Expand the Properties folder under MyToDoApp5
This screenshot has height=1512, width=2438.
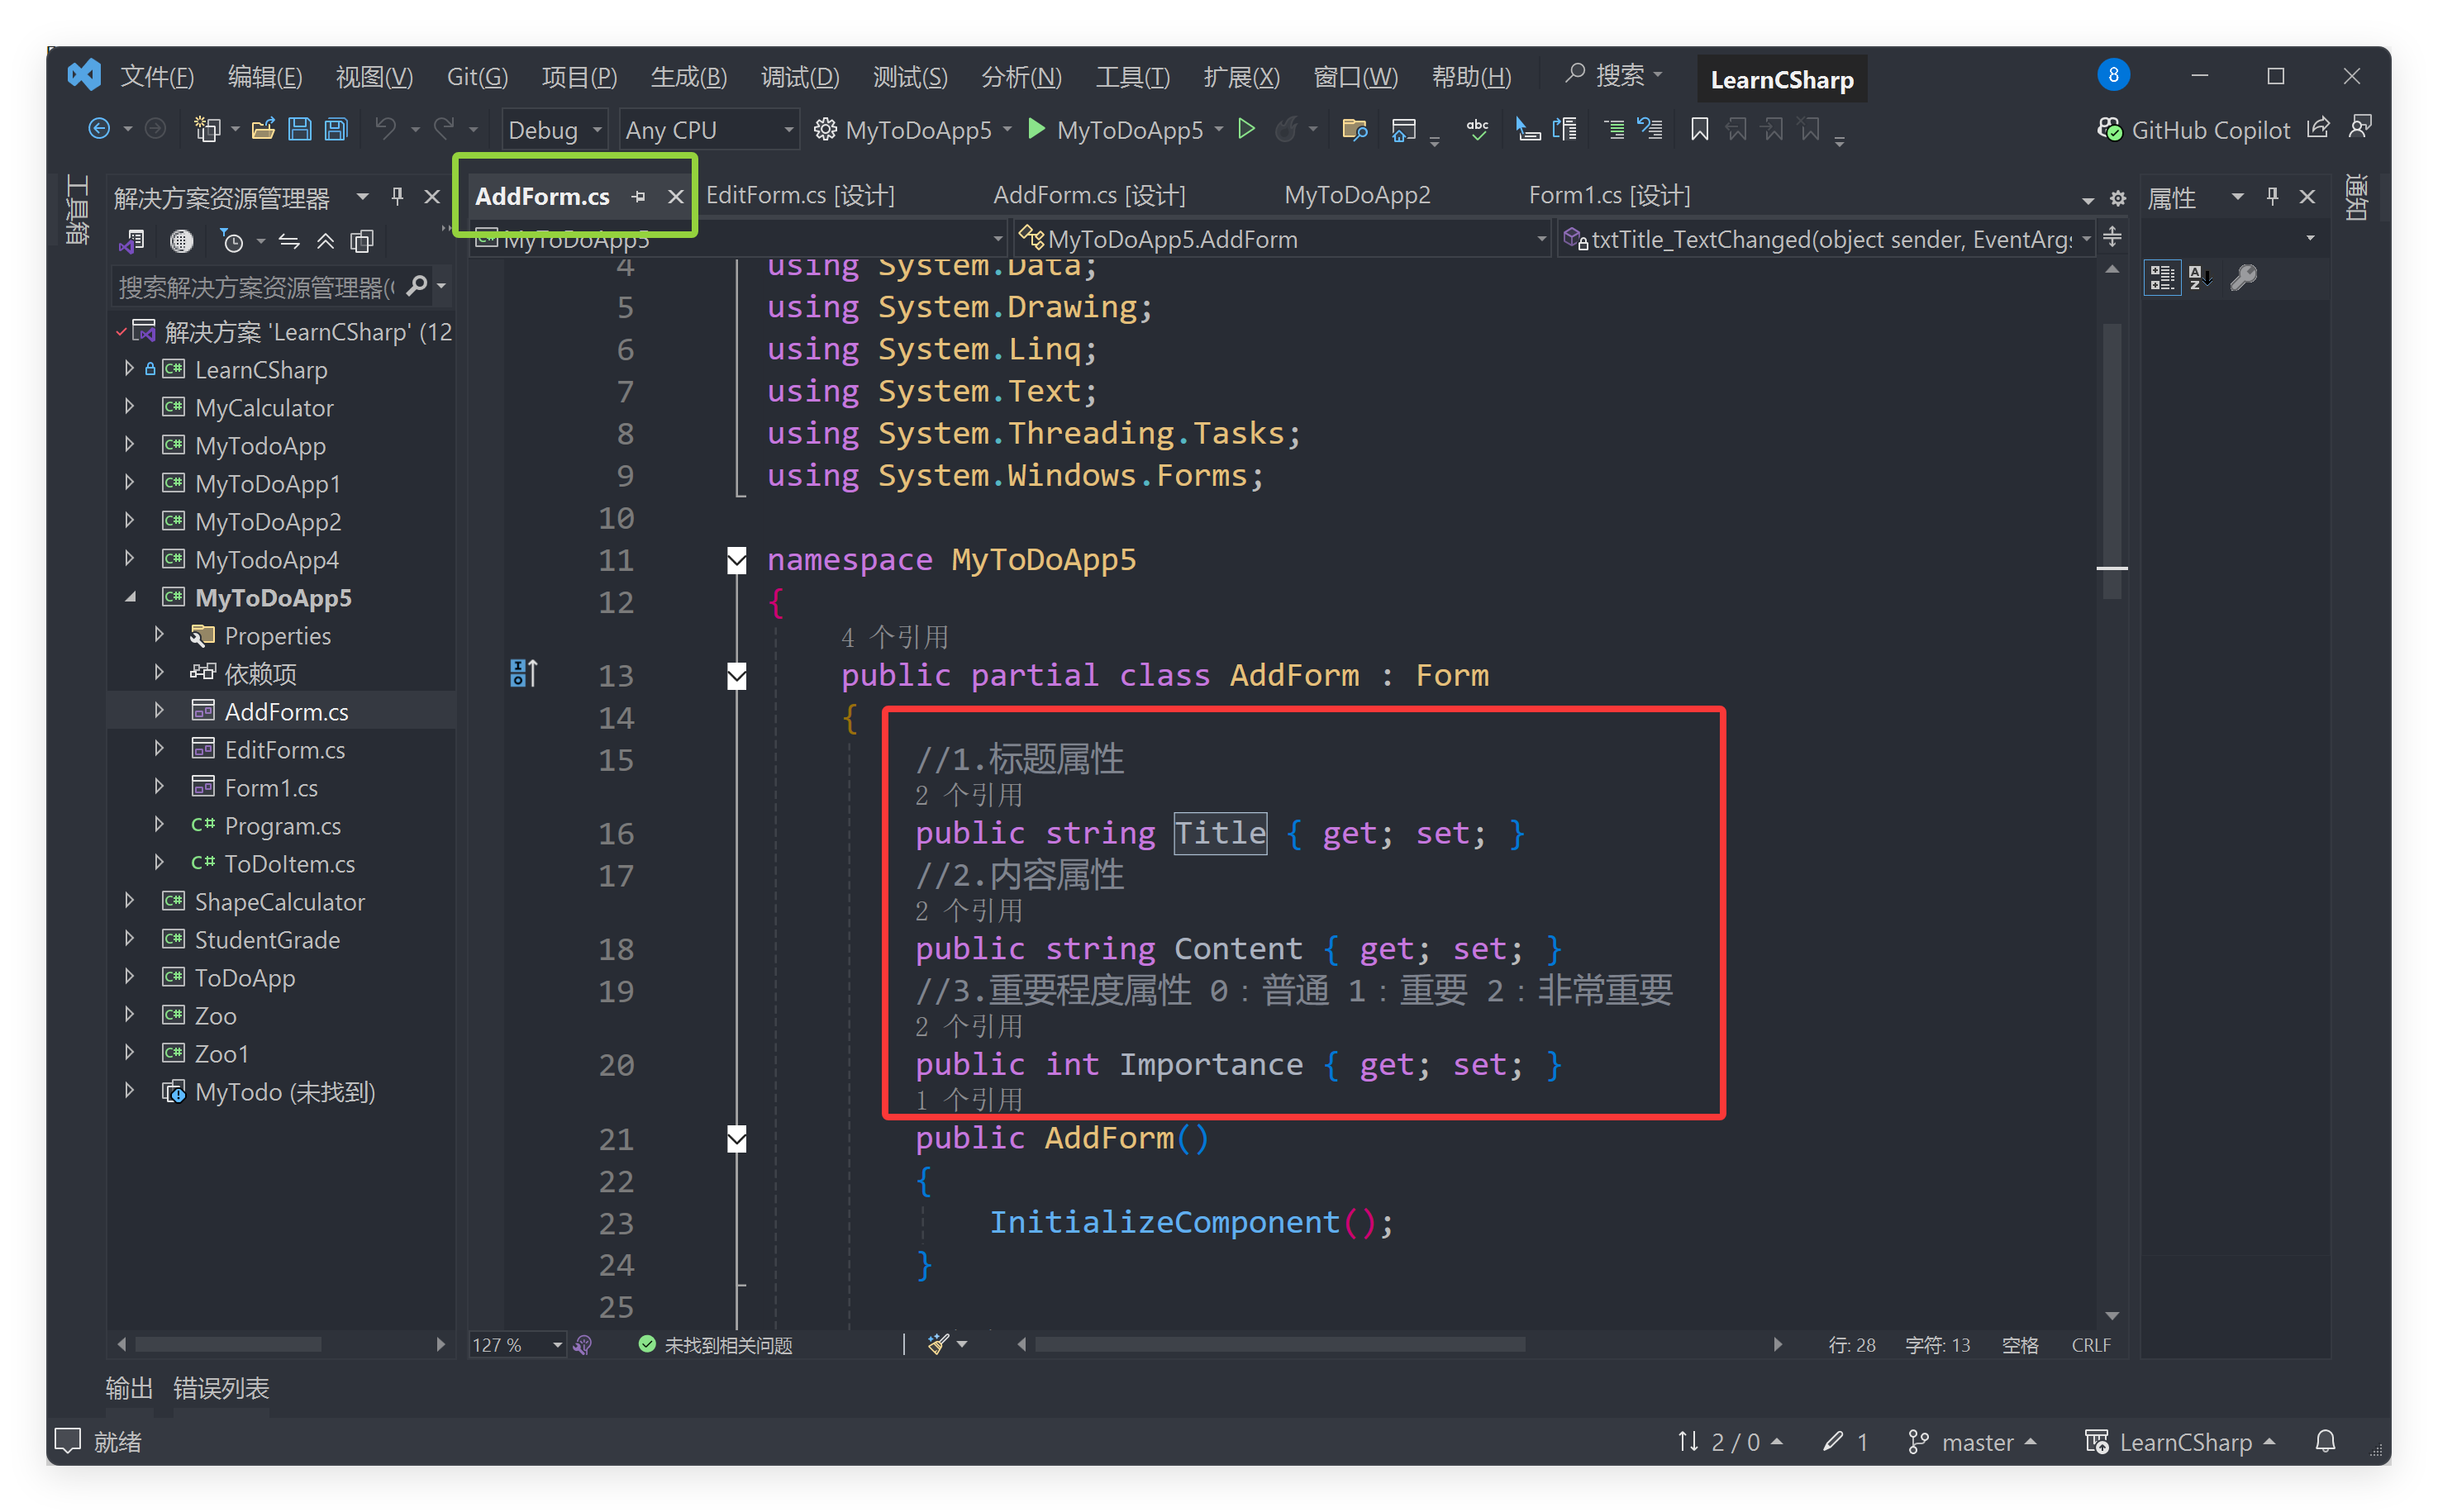[159, 635]
